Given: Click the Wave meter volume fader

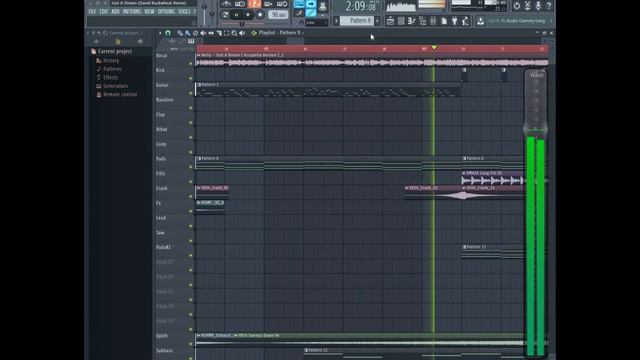Looking at the screenshot, I should tap(536, 129).
